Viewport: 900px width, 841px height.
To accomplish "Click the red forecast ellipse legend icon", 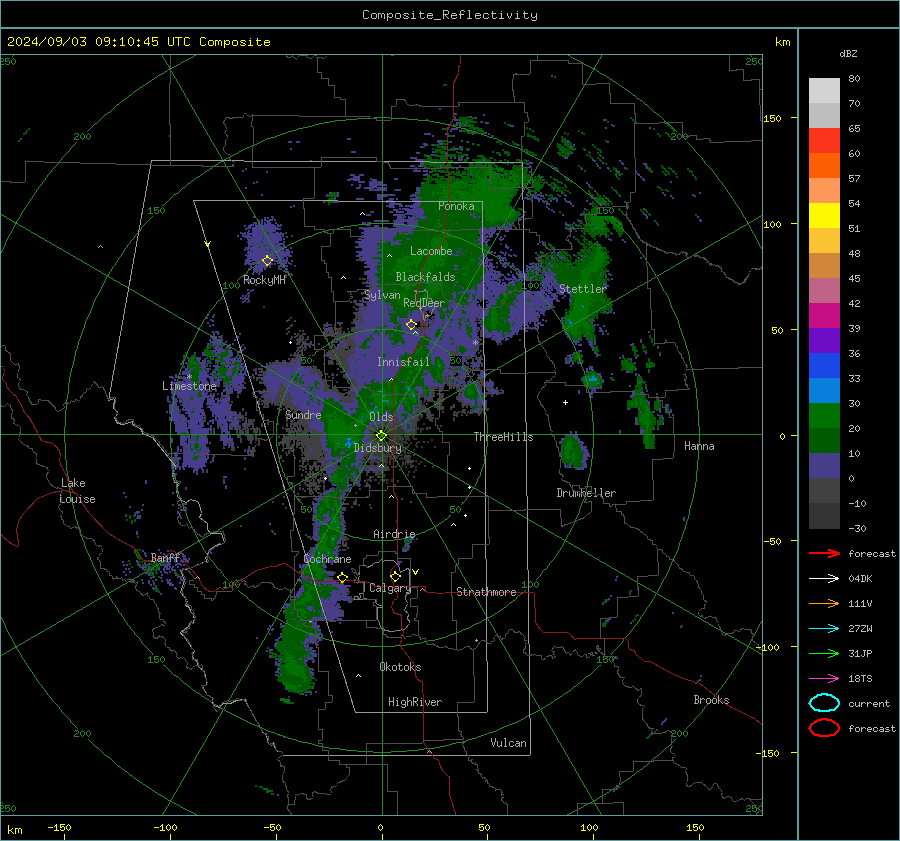I will pos(824,728).
